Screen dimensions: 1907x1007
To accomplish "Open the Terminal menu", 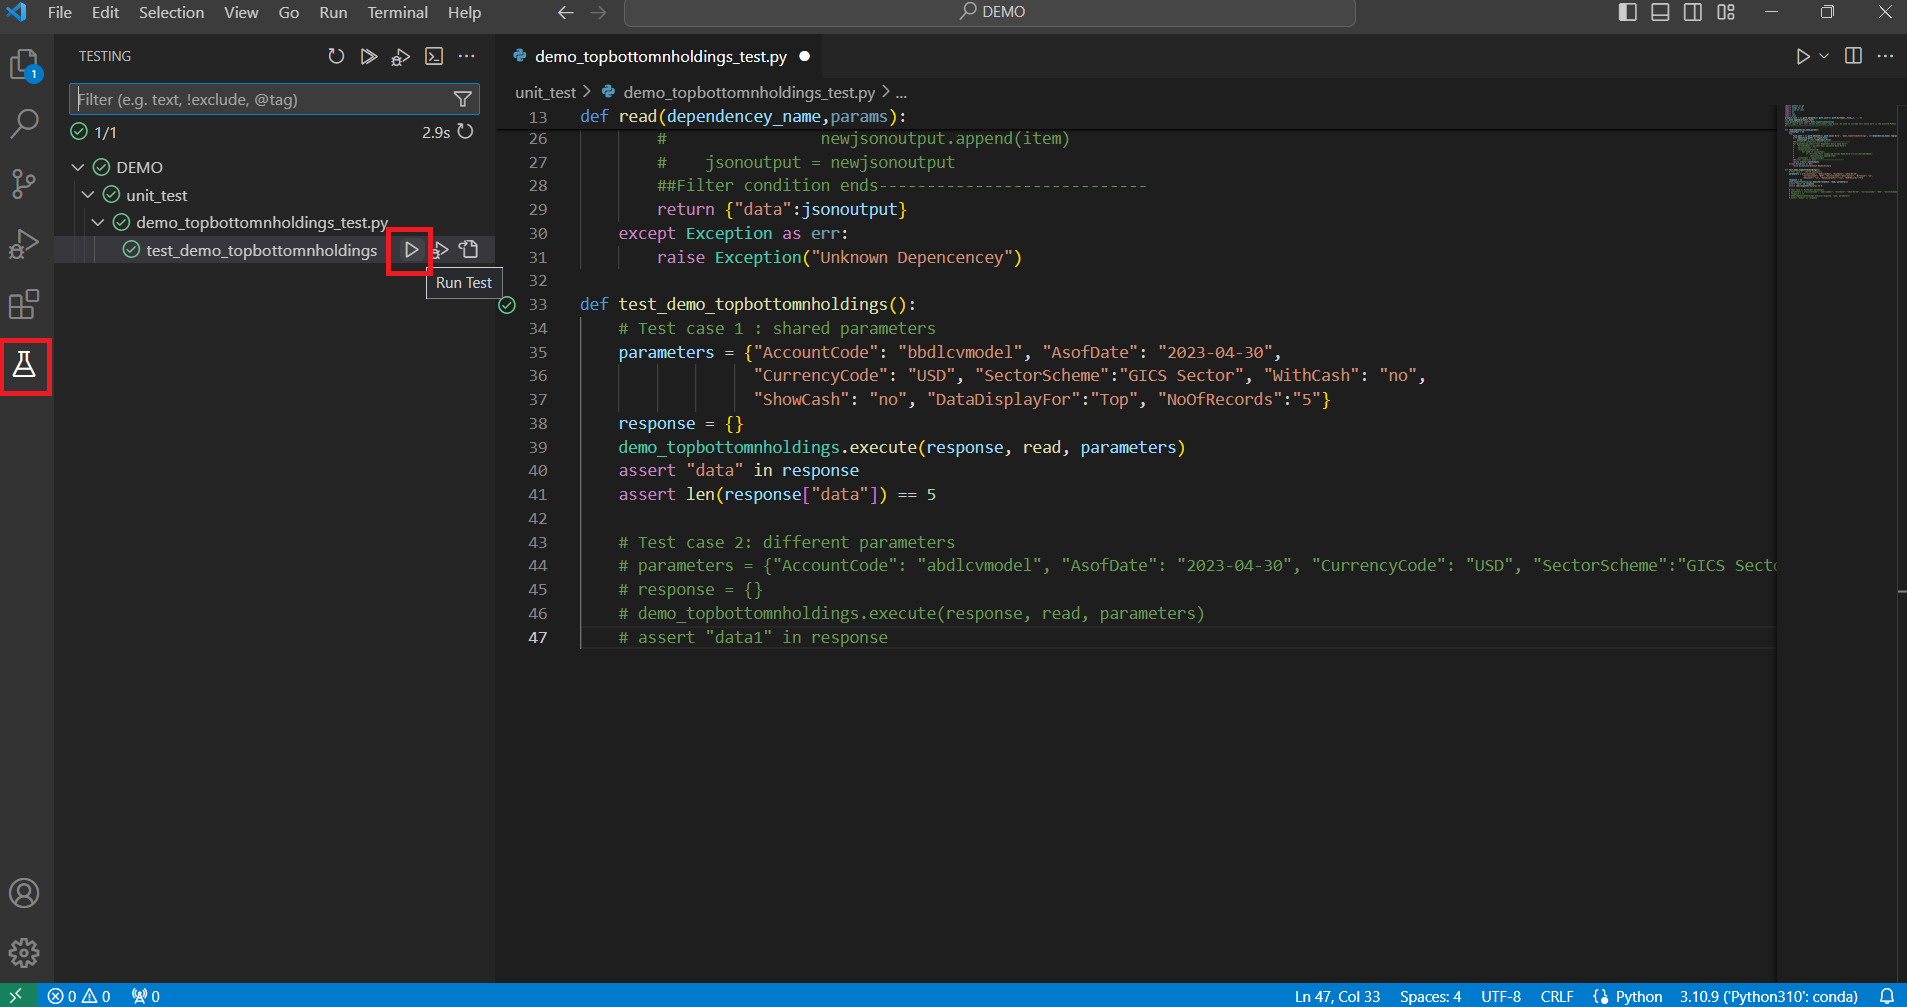I will [397, 12].
